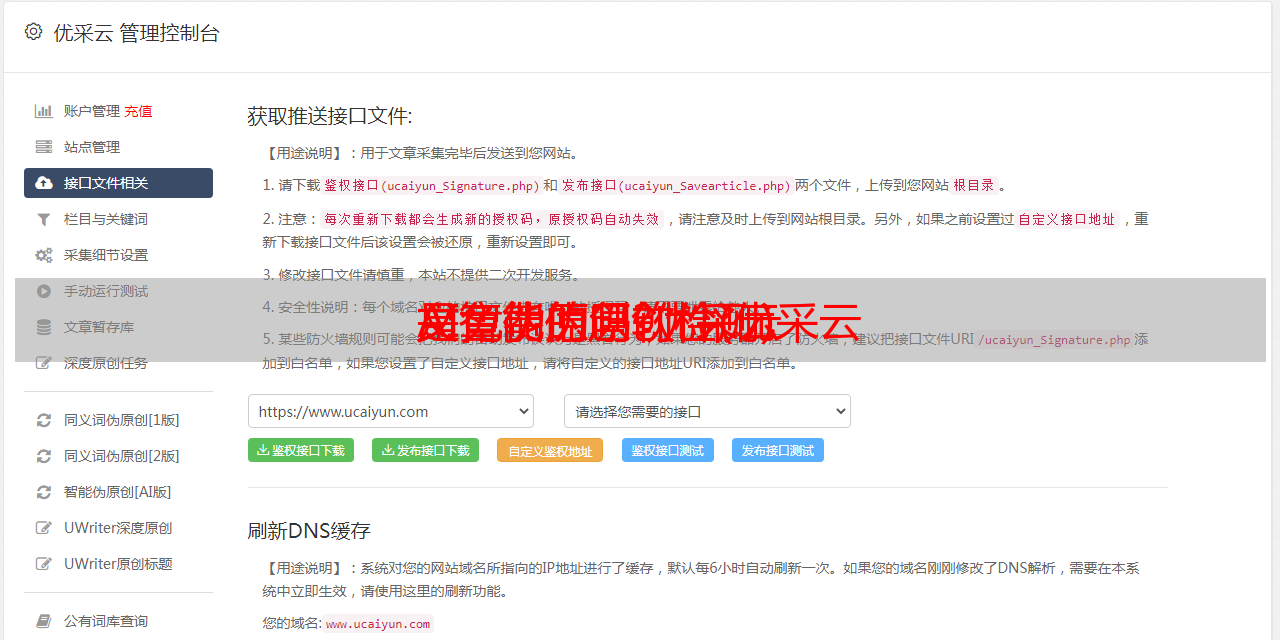Viewport: 1280px width, 640px height.
Task: Click the edit icon for 深度原创任务
Action: [44, 363]
